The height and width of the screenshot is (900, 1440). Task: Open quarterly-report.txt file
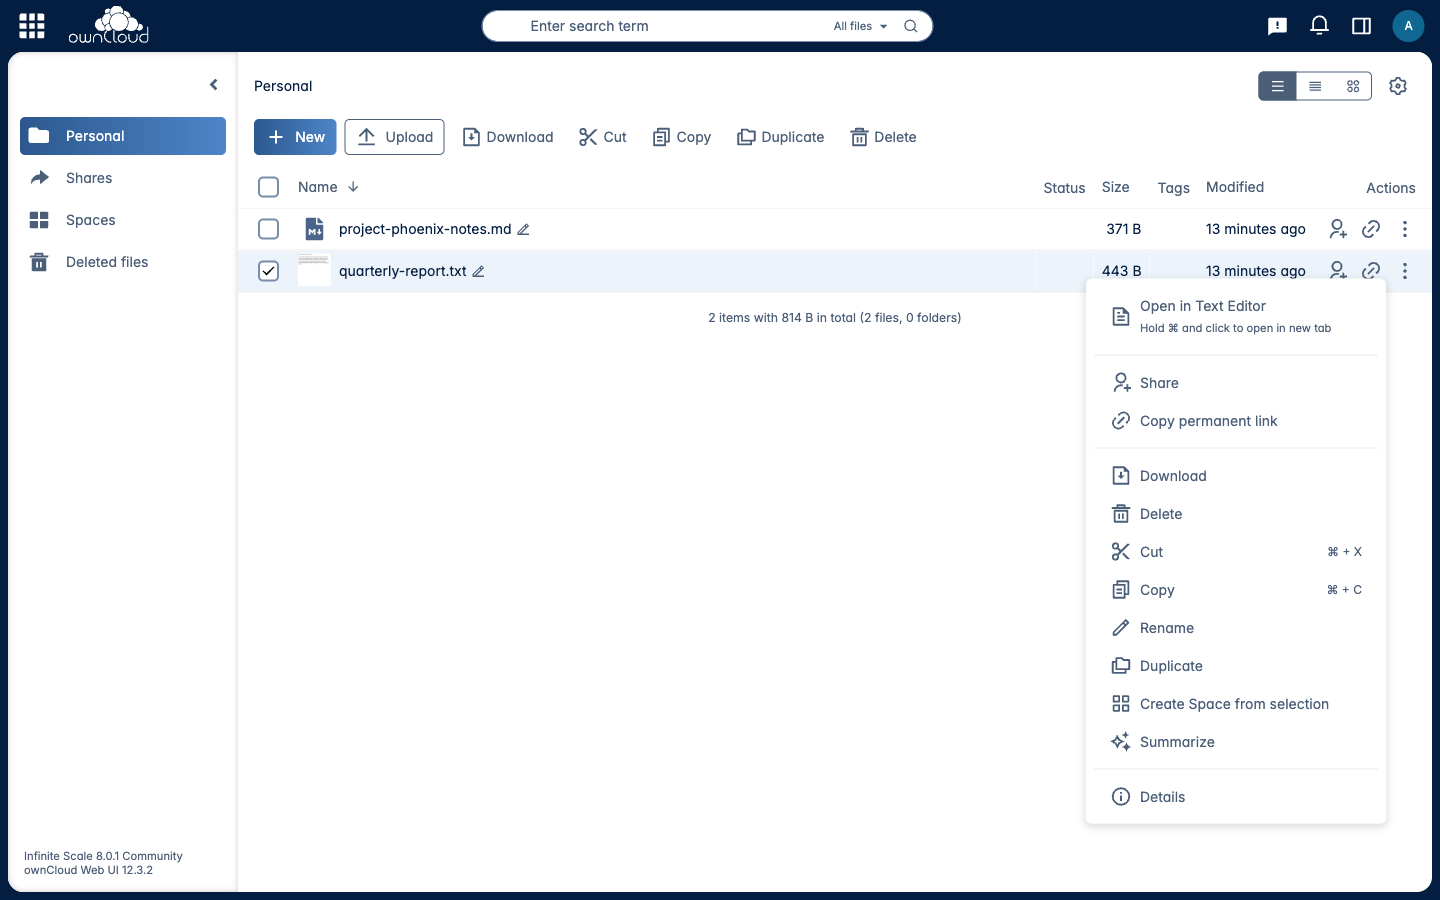click(403, 271)
